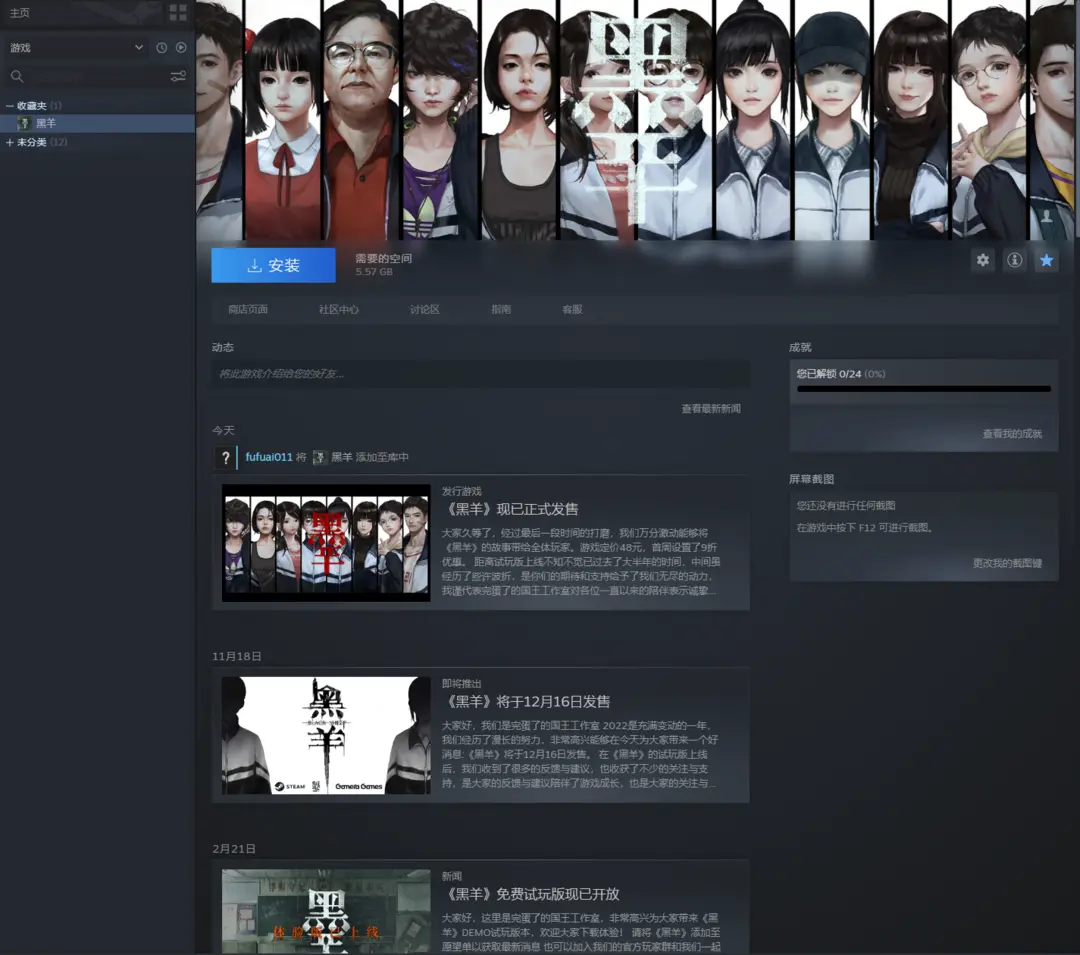Open game settings gear icon
Image resolution: width=1080 pixels, height=955 pixels.
click(983, 260)
